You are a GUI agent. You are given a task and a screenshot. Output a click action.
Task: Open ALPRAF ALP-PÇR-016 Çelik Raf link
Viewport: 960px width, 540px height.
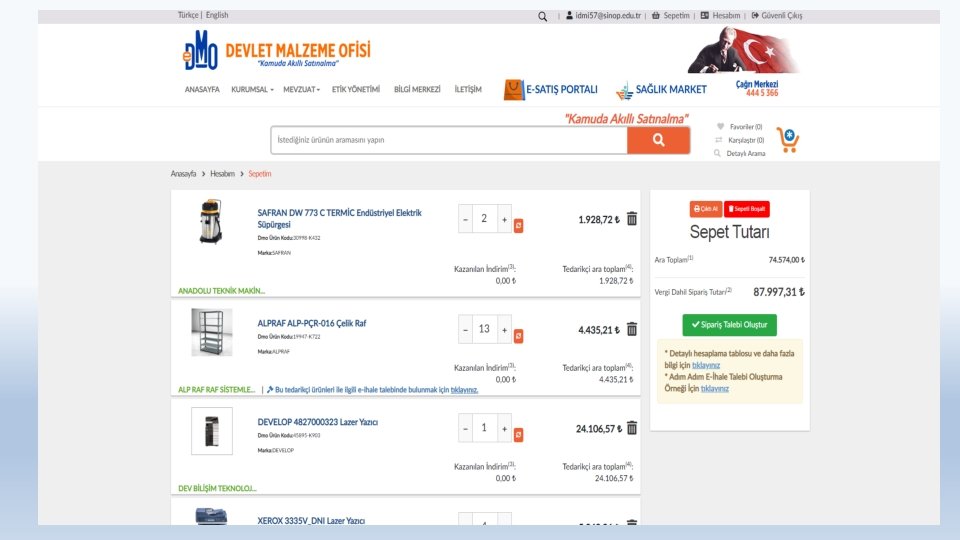[311, 323]
